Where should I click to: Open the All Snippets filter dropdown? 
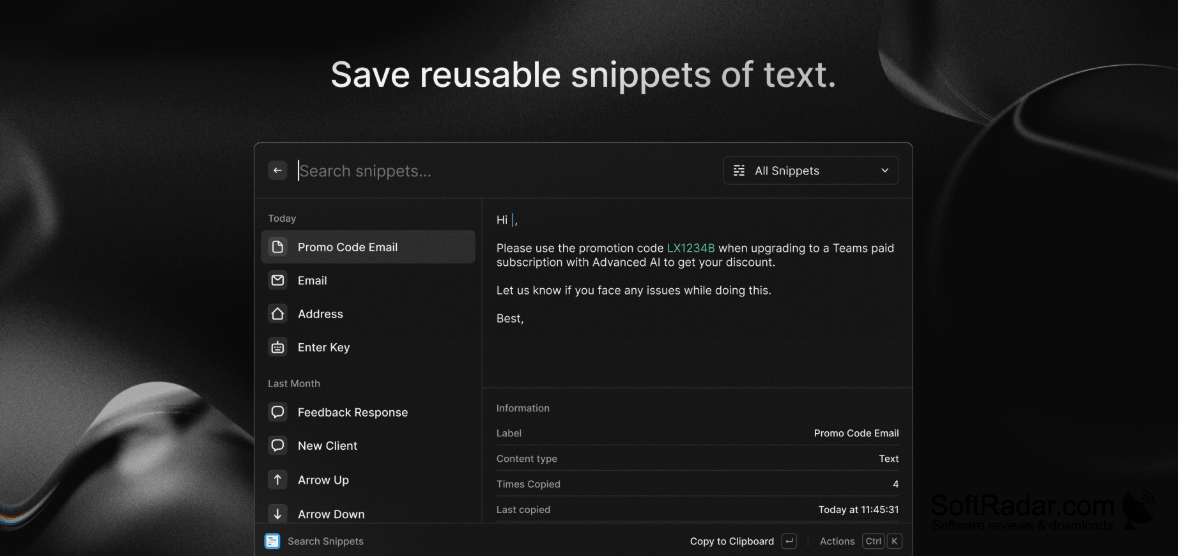pos(811,171)
